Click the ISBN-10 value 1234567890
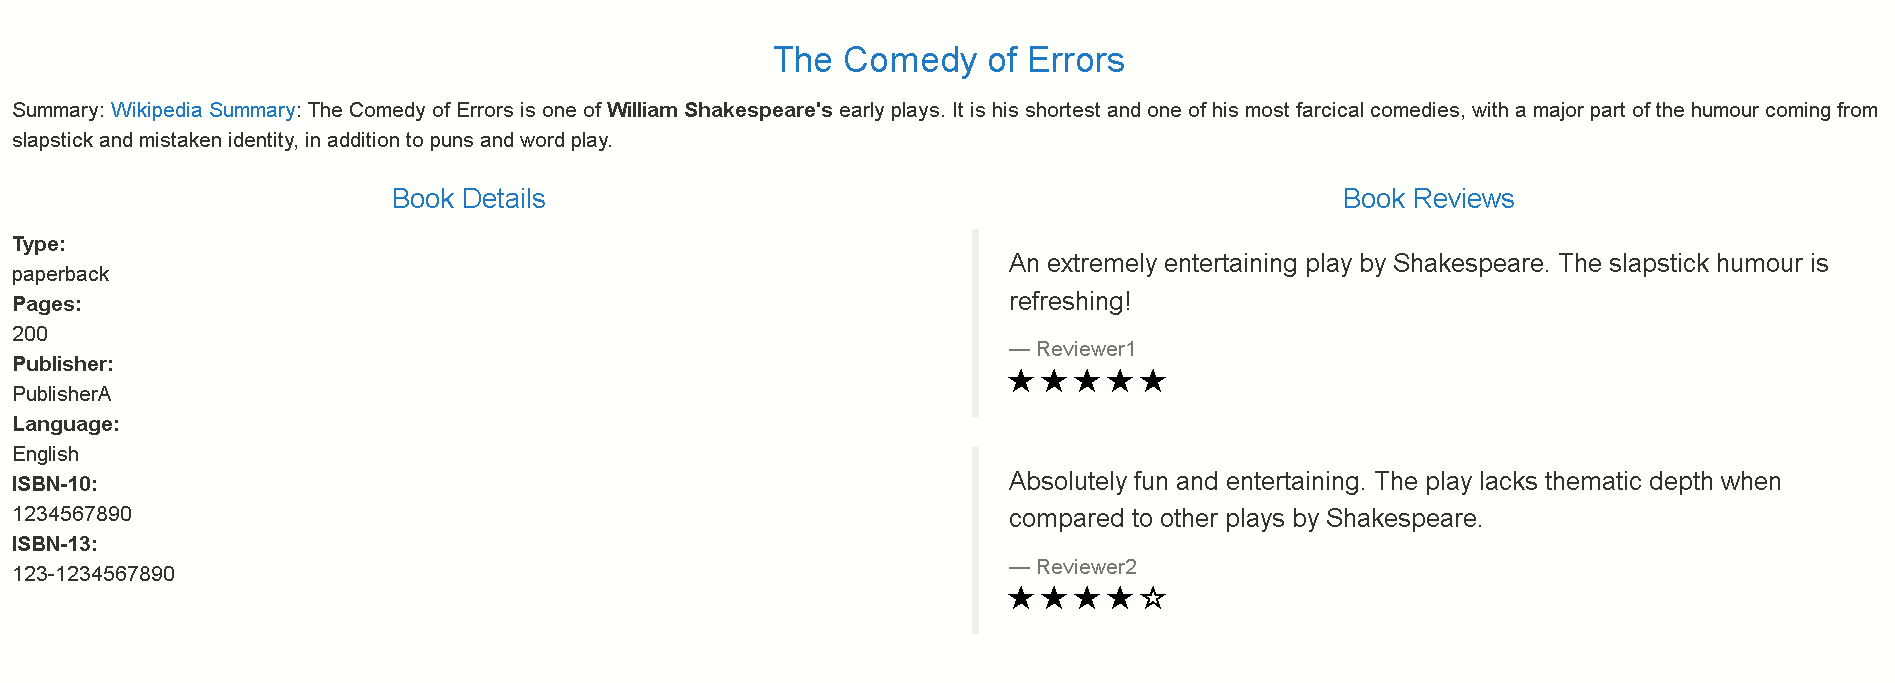 point(72,514)
